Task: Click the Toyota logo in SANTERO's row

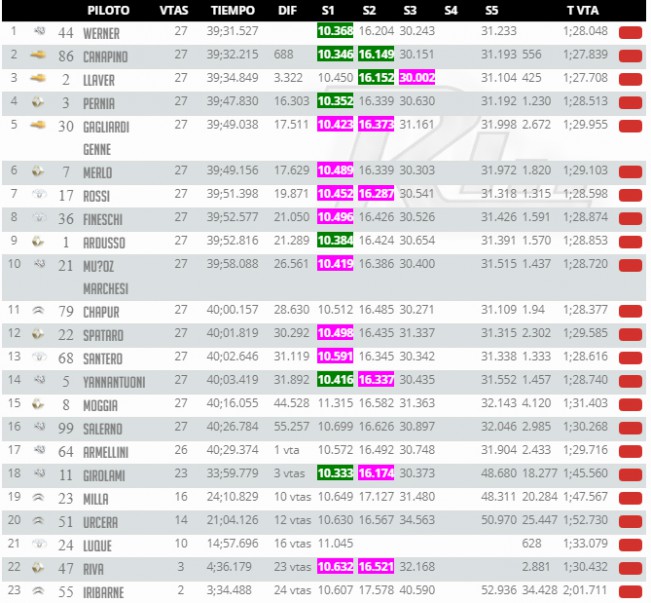Action: click(x=39, y=357)
